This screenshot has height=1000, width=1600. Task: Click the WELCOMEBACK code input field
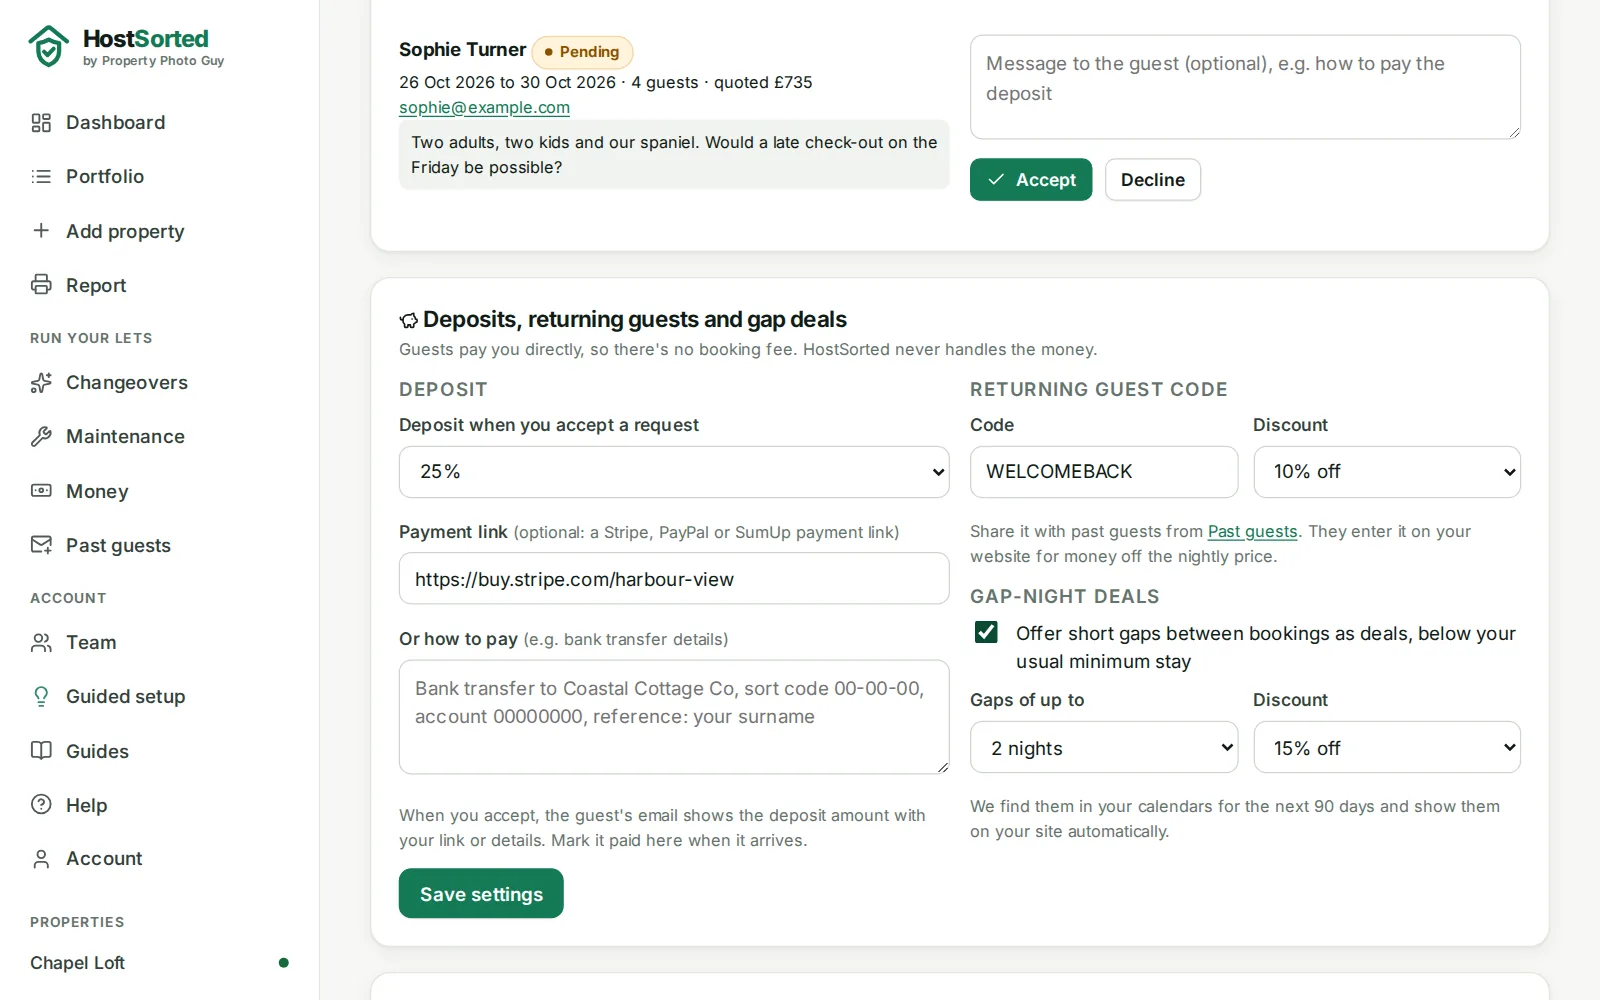click(1104, 472)
